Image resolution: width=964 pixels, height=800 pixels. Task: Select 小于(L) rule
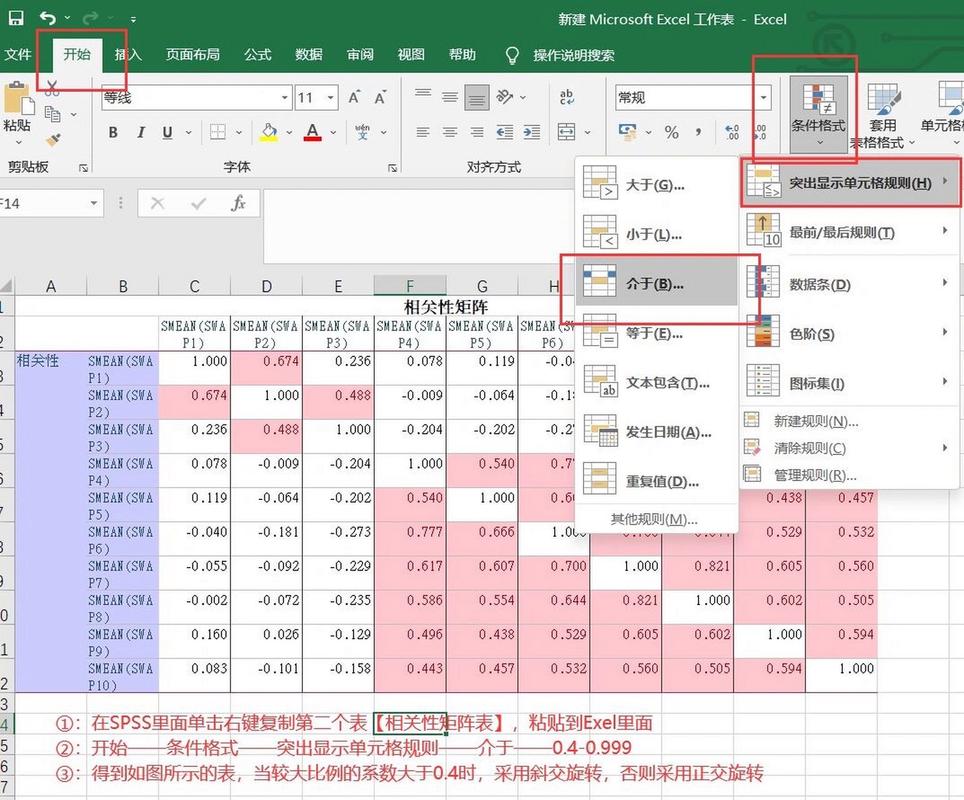[656, 234]
